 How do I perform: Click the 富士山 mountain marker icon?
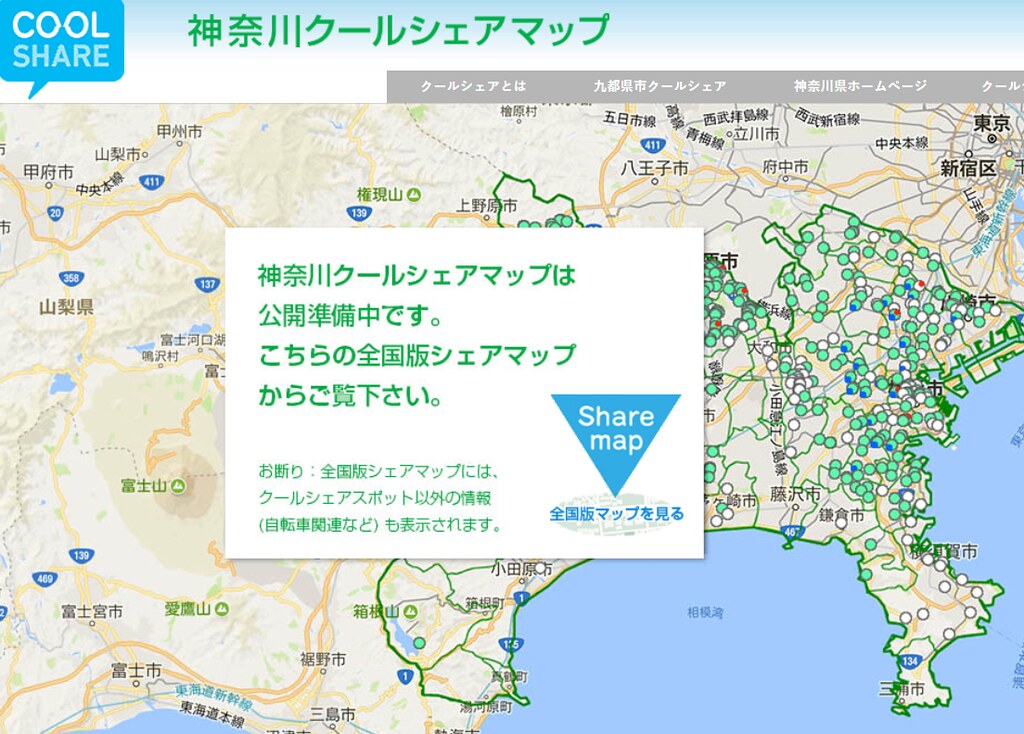point(178,487)
